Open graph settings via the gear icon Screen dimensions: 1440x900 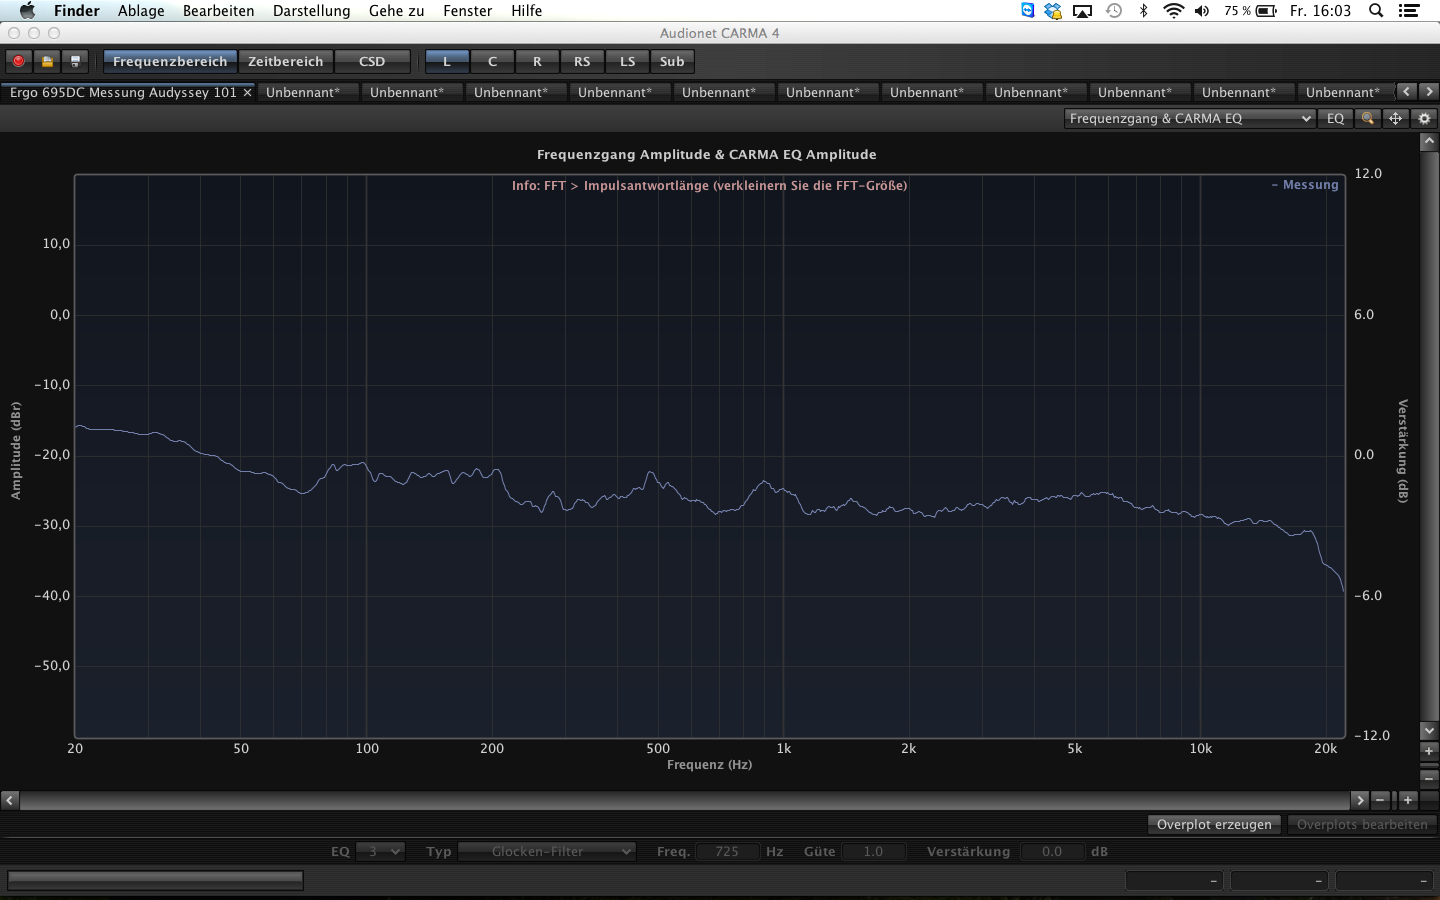click(1424, 118)
